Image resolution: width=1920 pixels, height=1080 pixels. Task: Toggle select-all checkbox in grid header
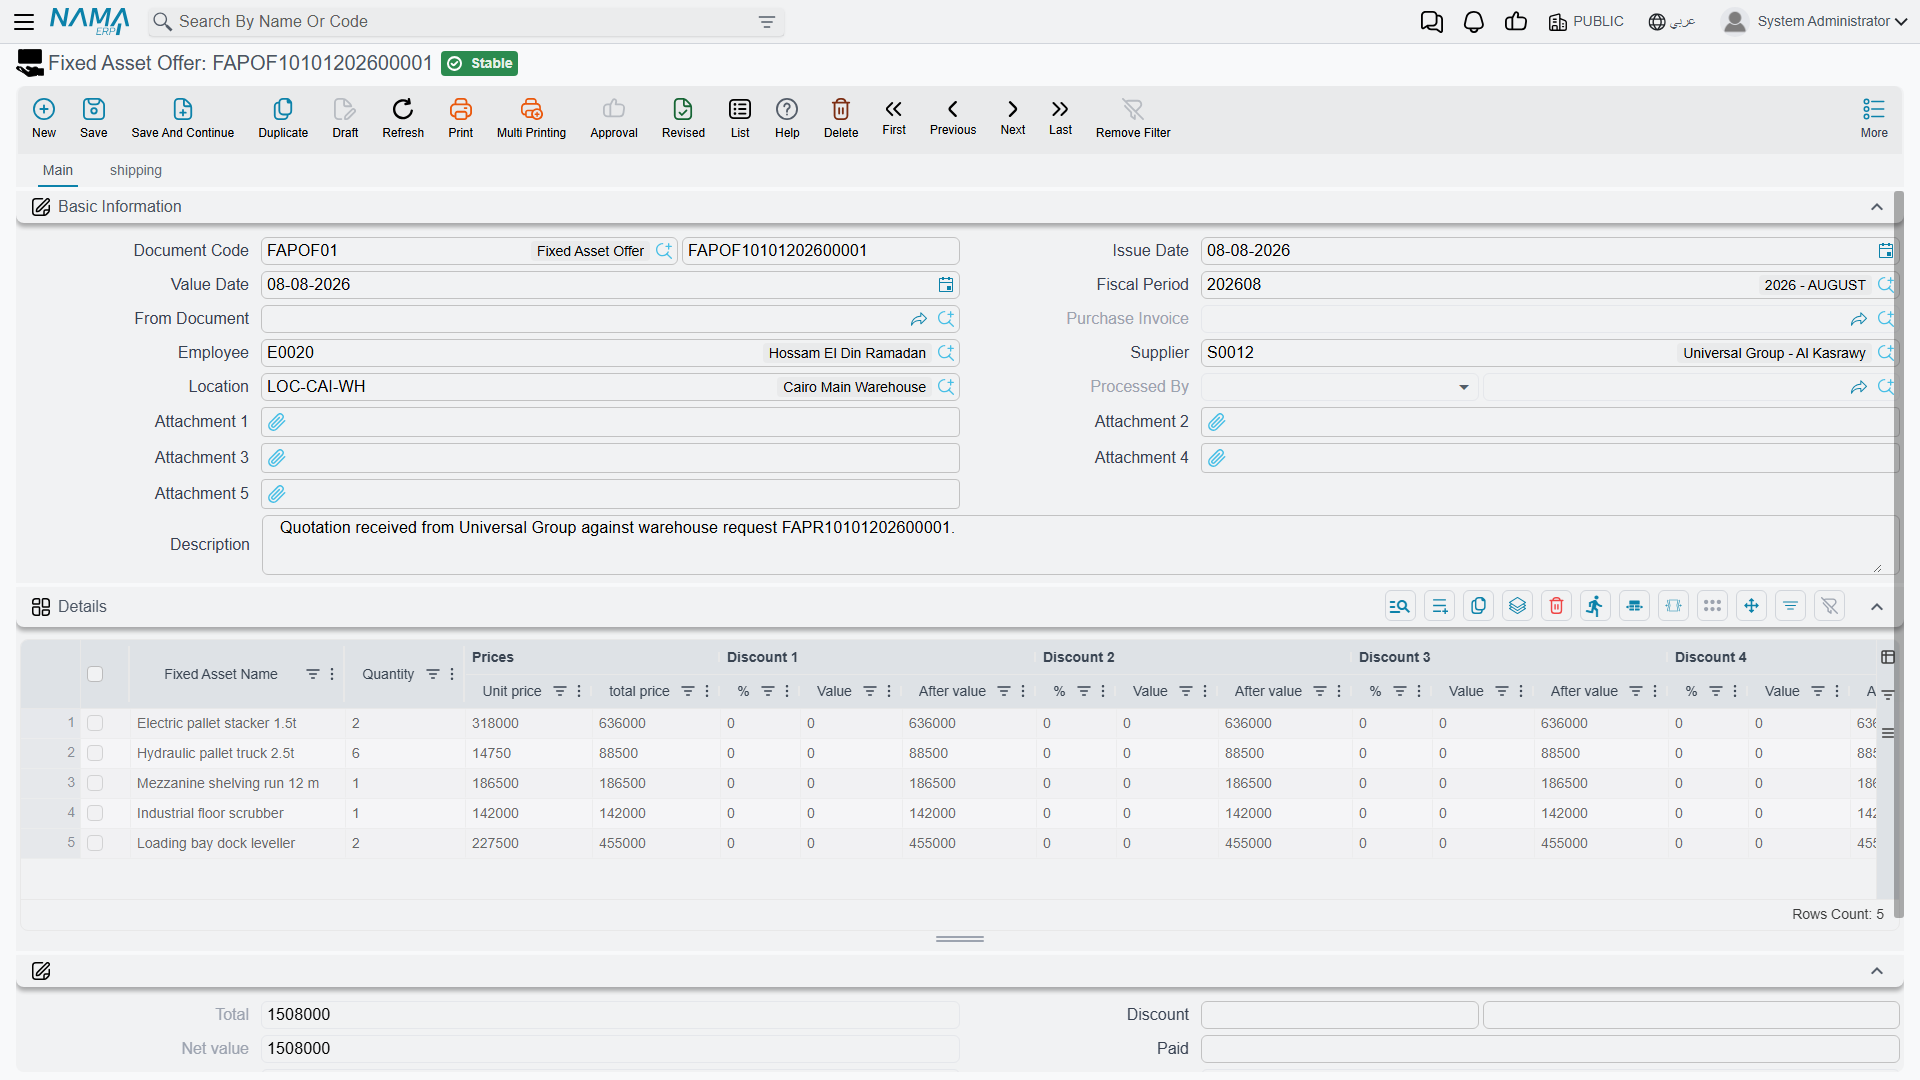95,674
